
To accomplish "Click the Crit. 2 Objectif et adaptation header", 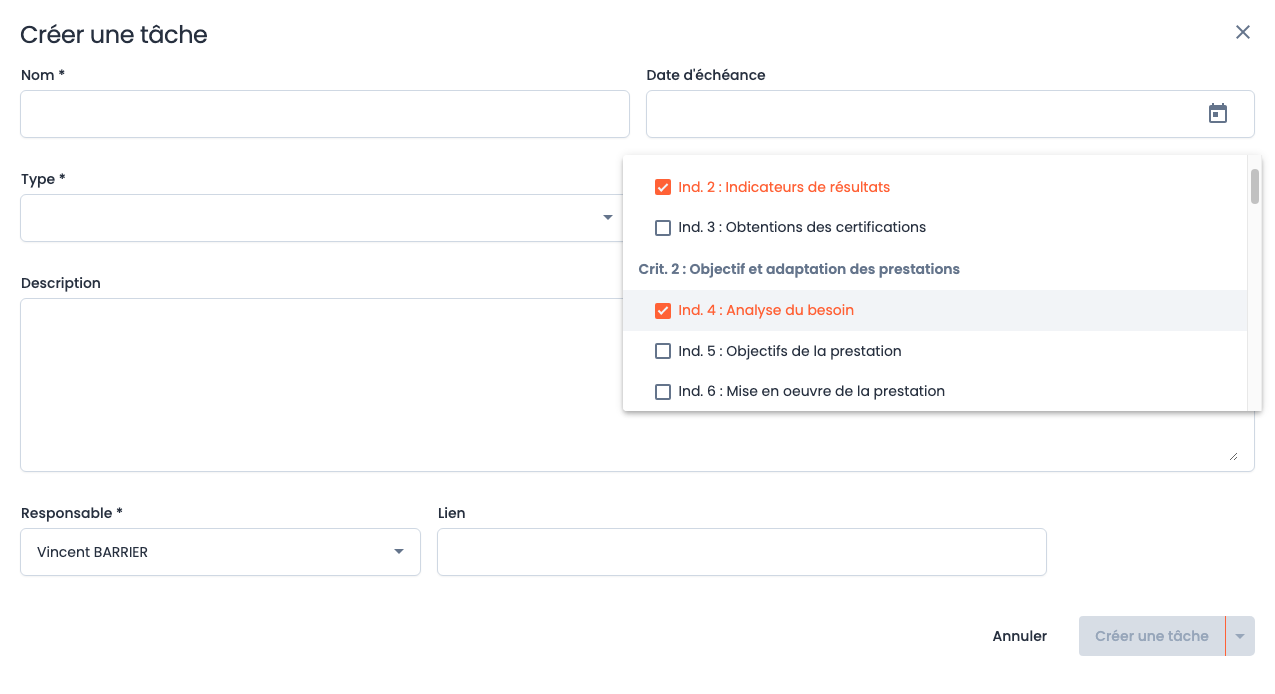I will 798,269.
